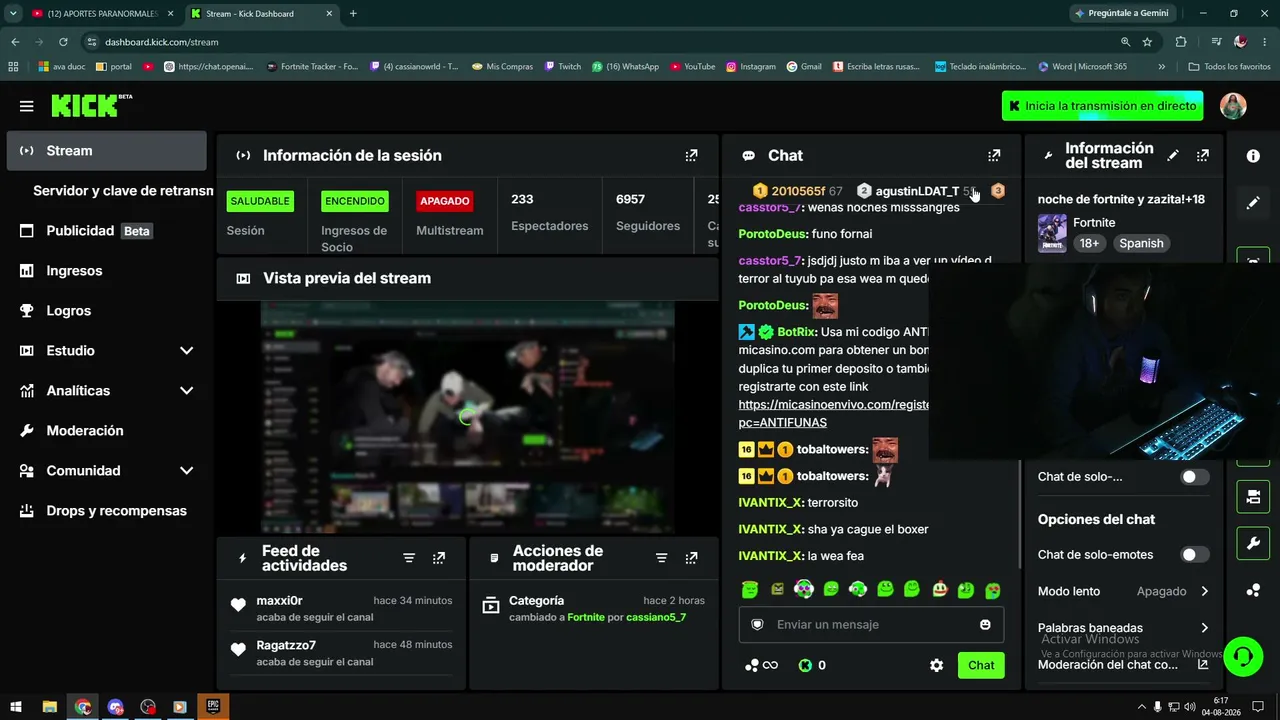
Task: Open the Twitch bookmark
Action: 563,67
